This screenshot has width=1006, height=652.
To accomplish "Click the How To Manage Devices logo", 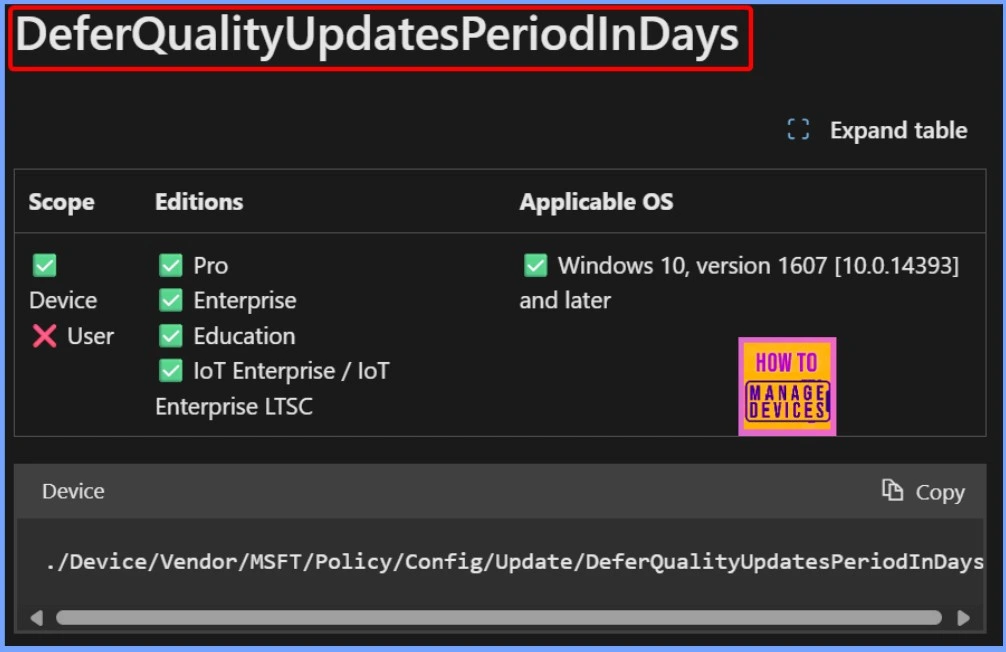I will click(x=787, y=386).
